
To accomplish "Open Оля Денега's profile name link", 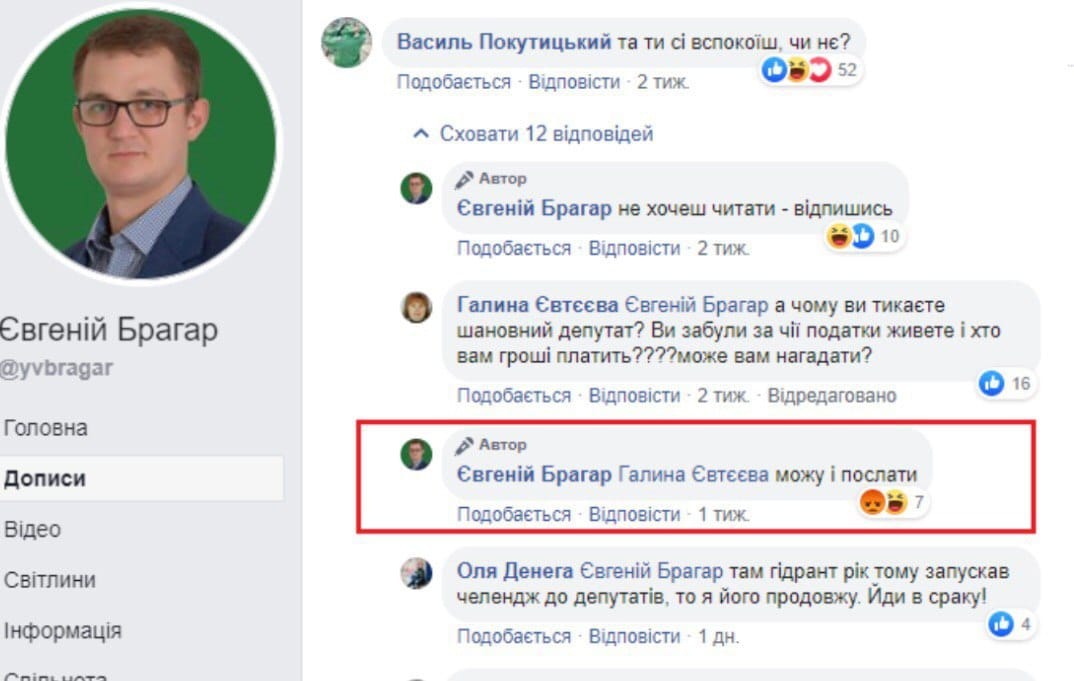I will point(515,571).
